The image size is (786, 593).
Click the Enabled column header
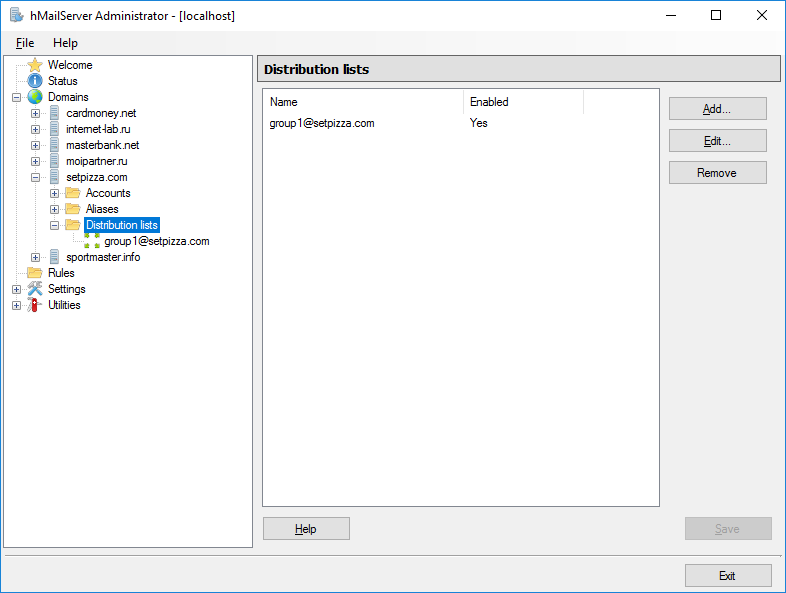523,102
